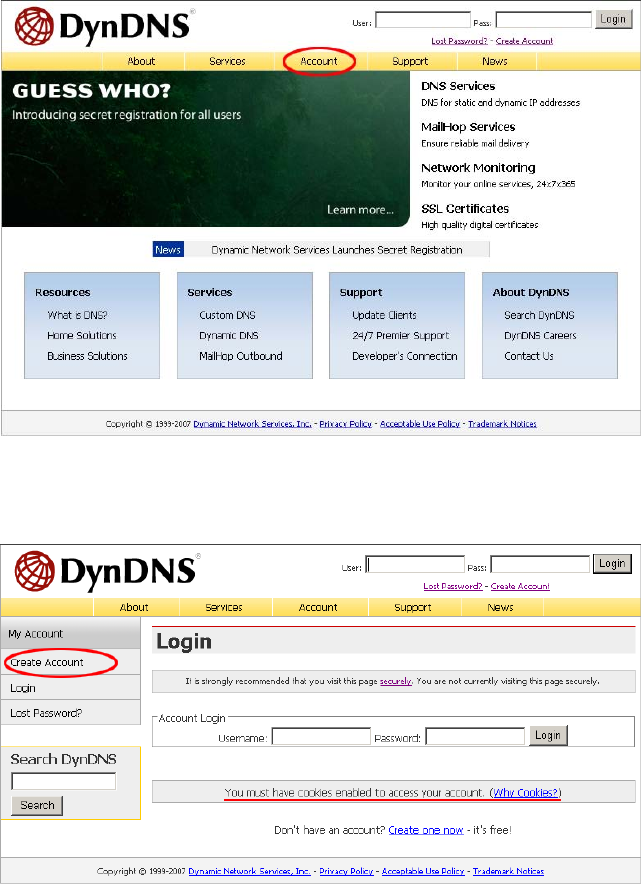Select Login in the left sidebar

(70, 688)
